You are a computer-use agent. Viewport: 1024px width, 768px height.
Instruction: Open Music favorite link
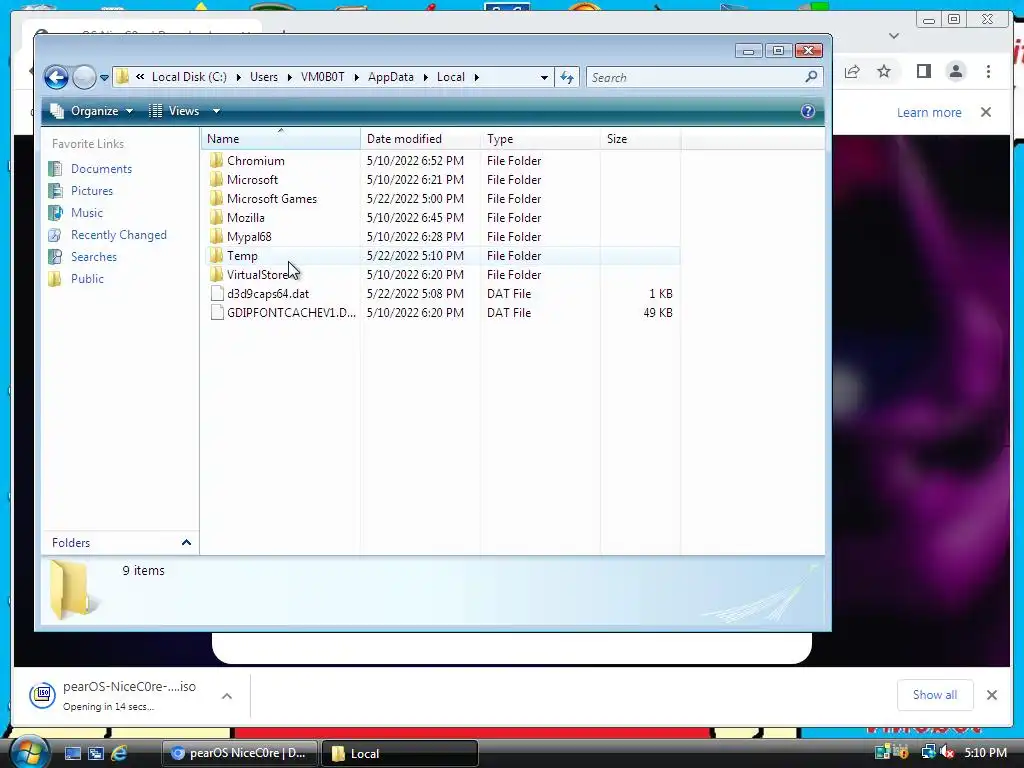tap(87, 213)
